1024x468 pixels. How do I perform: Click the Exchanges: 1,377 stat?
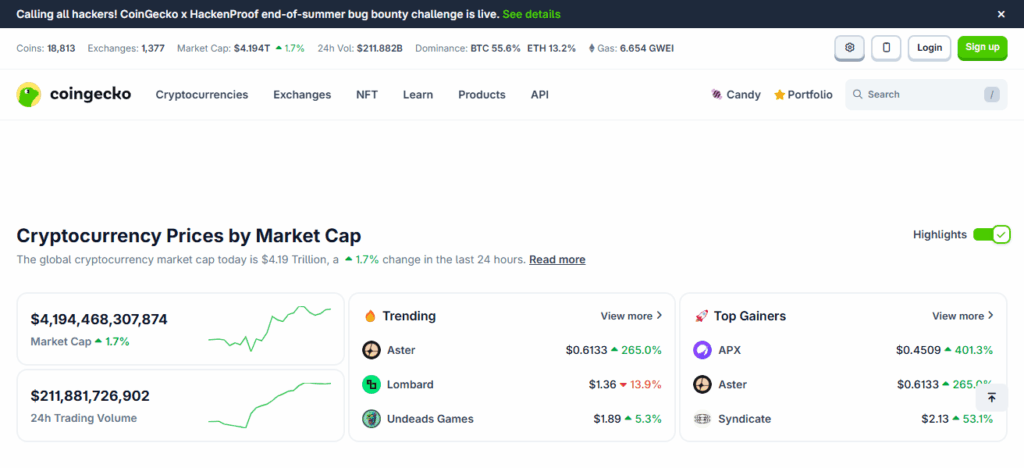coord(126,48)
